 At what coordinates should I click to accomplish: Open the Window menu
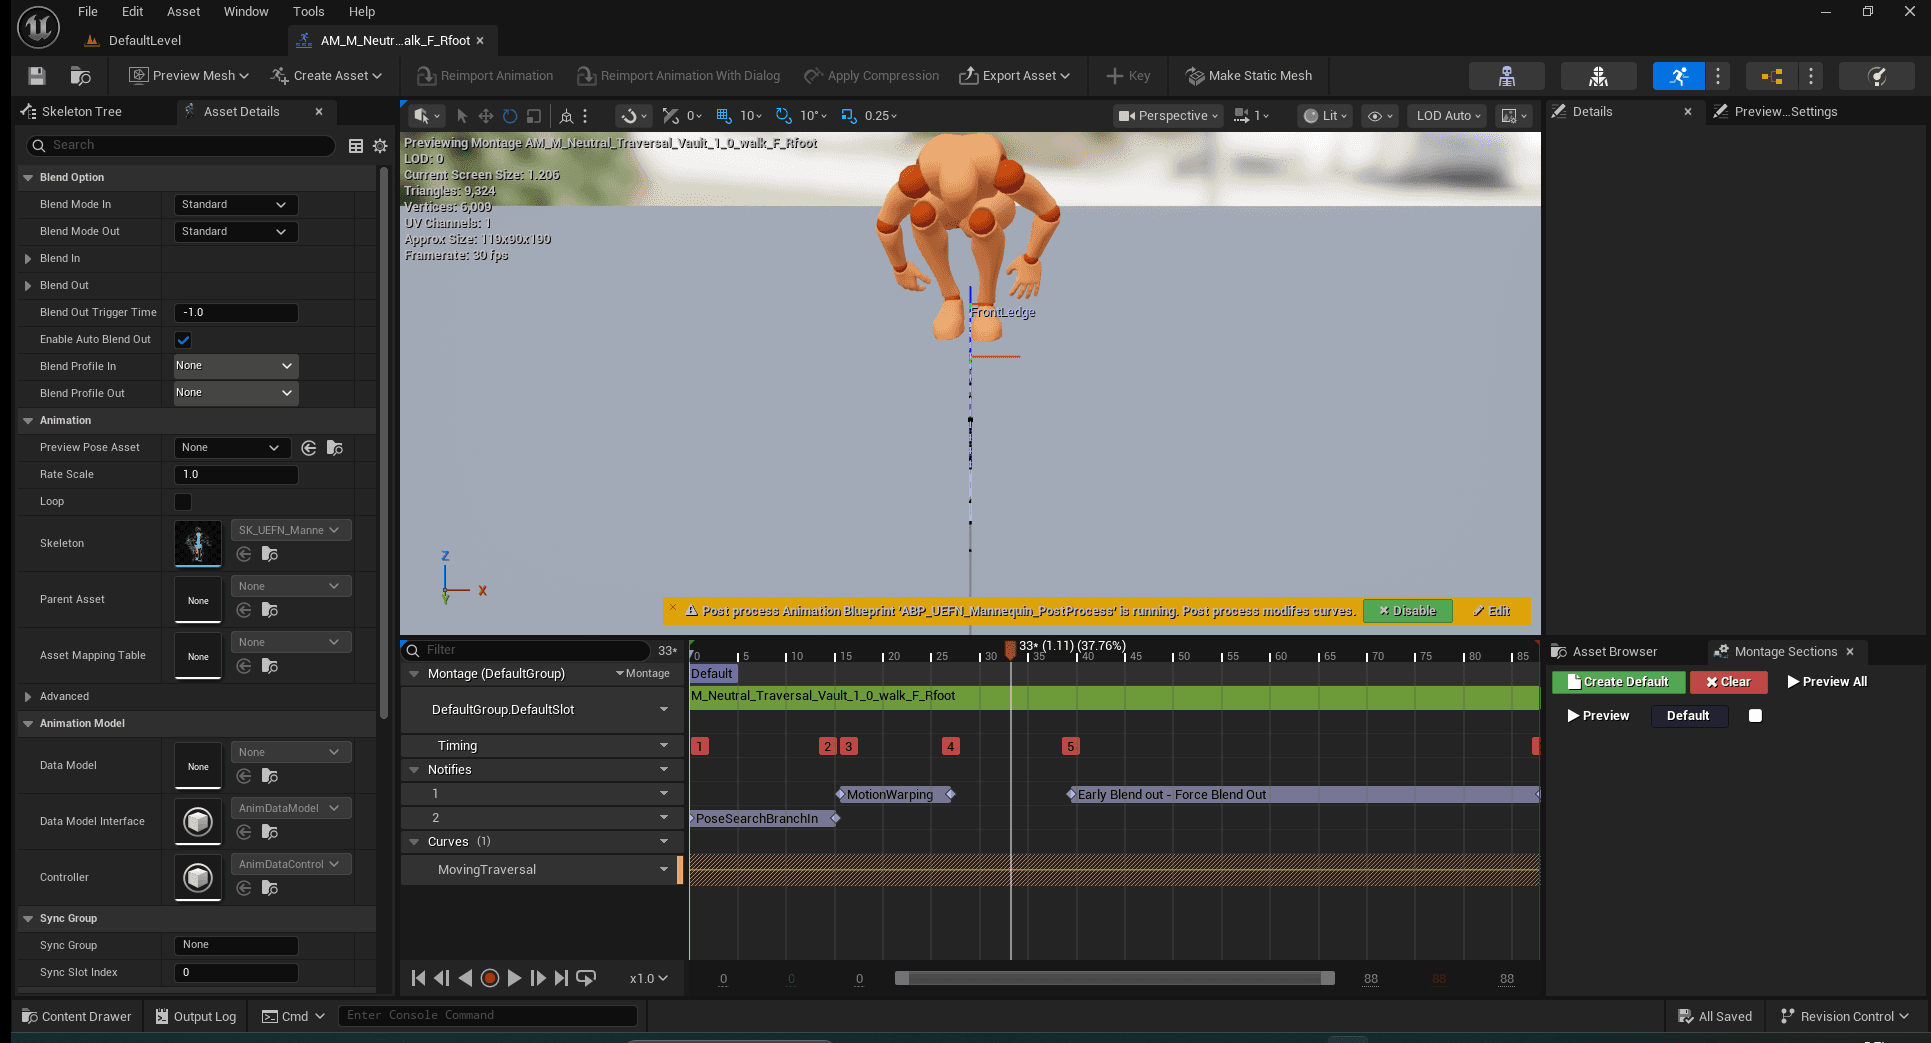coord(246,12)
